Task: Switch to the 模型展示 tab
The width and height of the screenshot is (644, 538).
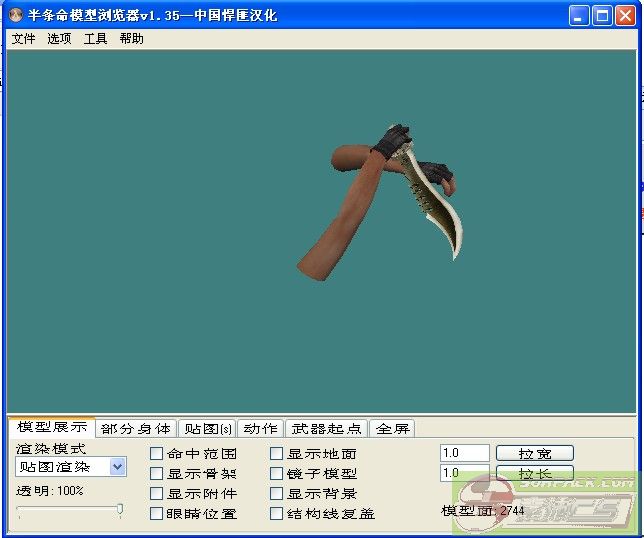Action: pos(52,427)
